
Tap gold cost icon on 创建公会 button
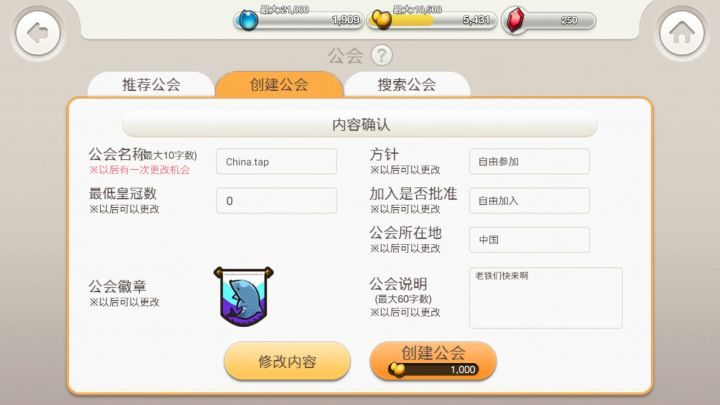(397, 370)
